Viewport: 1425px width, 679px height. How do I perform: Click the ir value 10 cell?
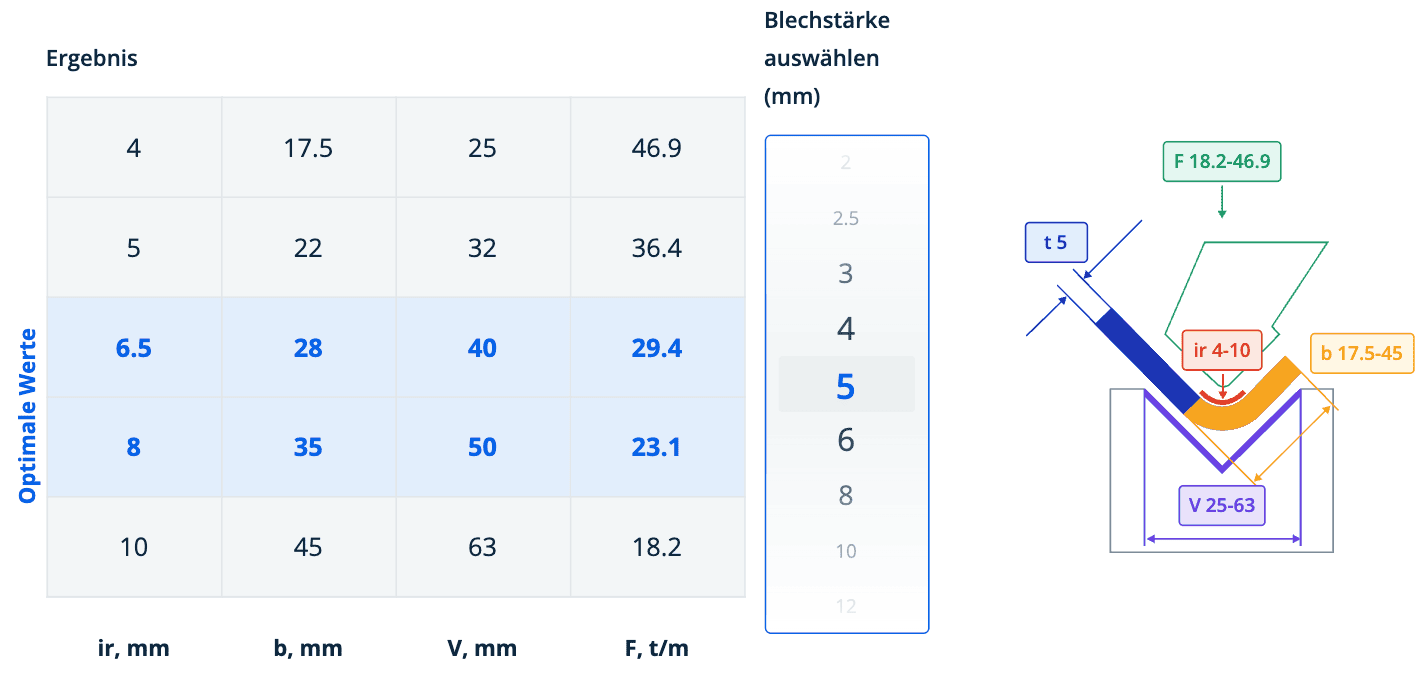pyautogui.click(x=134, y=547)
